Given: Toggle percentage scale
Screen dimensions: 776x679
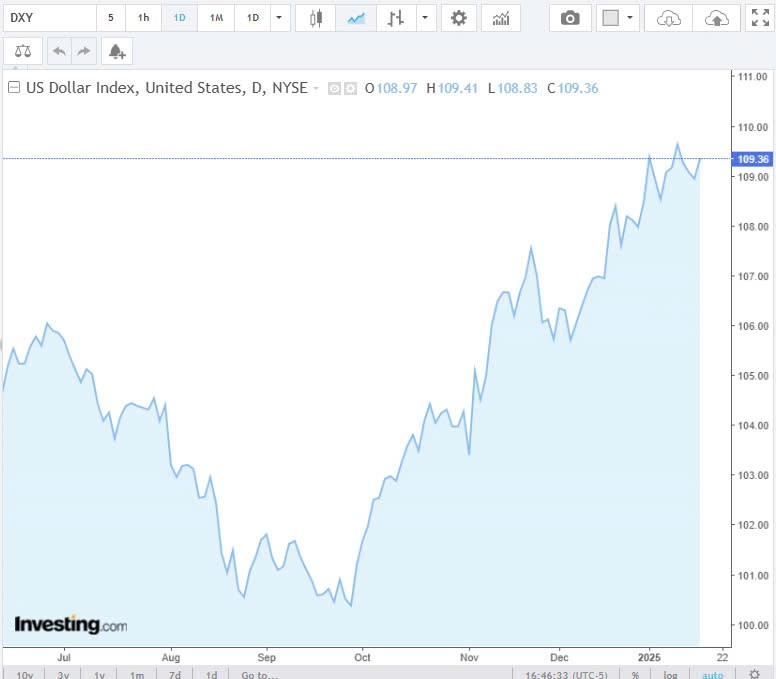Looking at the screenshot, I should (x=635, y=675).
